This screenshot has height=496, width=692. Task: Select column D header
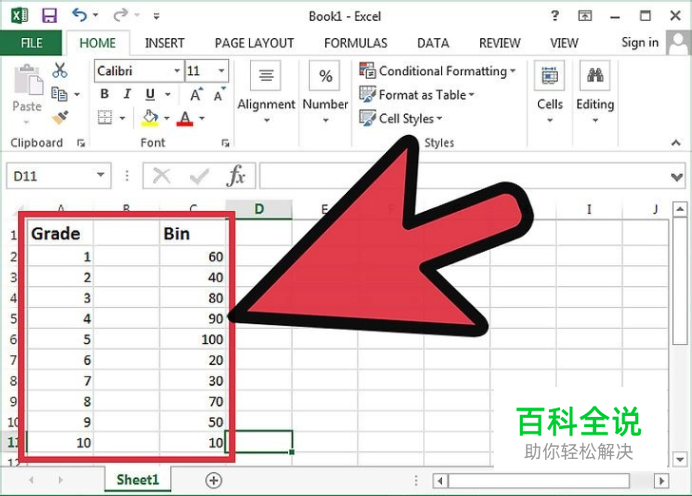click(x=259, y=209)
